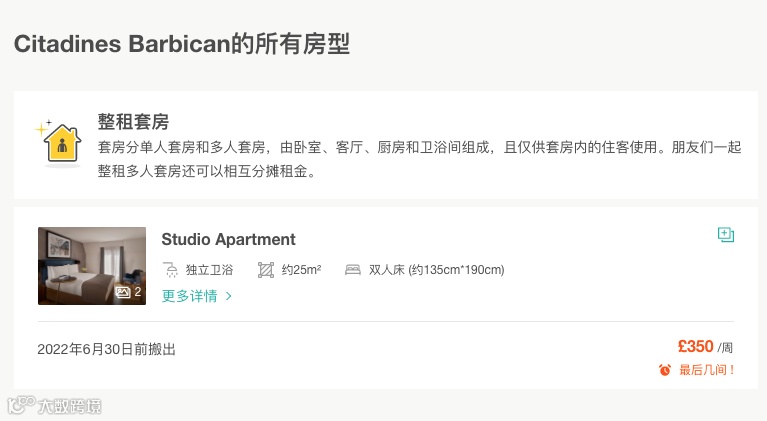Viewport: 767px width, 421px height.
Task: Click the photo count icon on the room image
Action: pyautogui.click(x=123, y=292)
